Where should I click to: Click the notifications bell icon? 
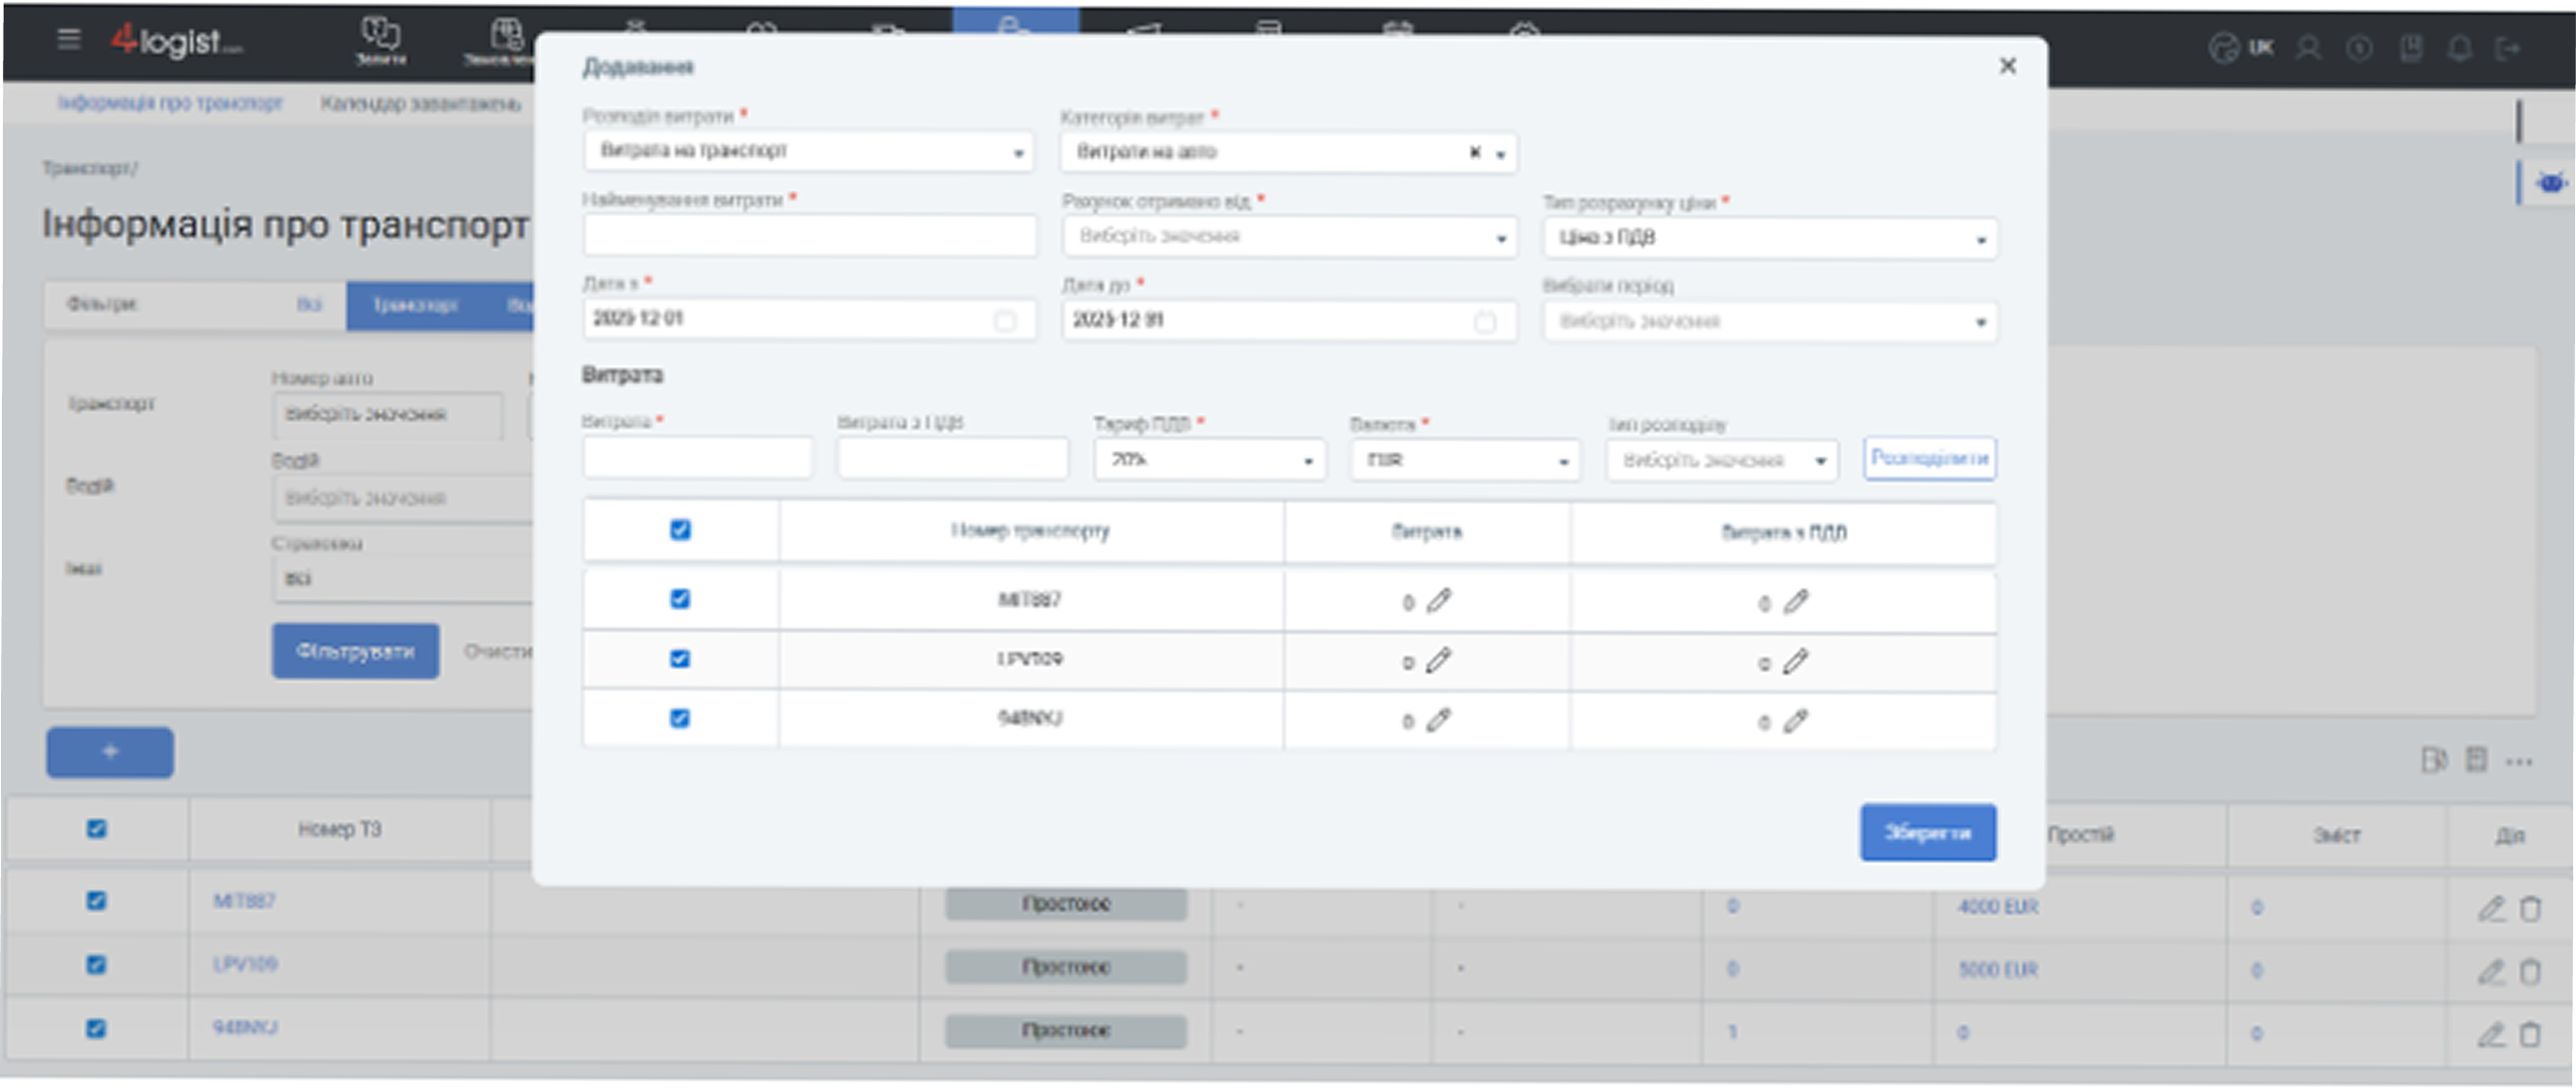pyautogui.click(x=2459, y=48)
